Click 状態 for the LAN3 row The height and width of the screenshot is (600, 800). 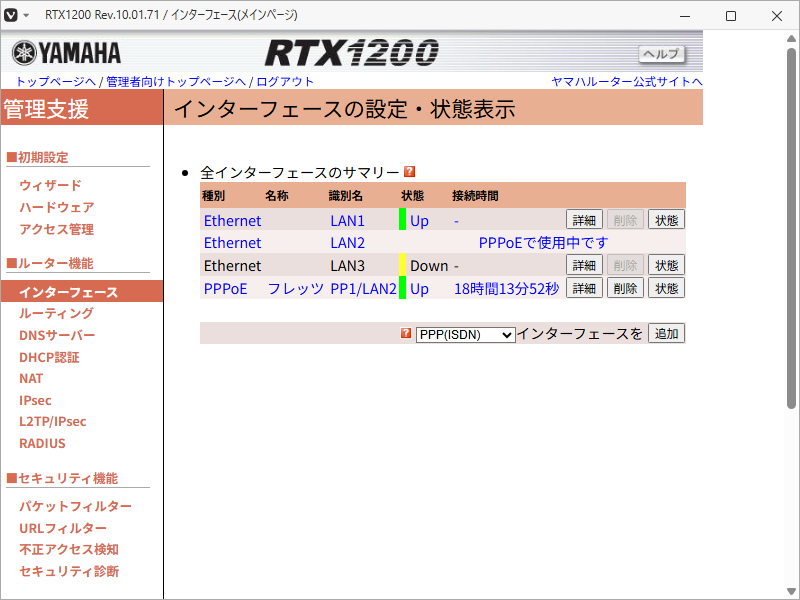tap(666, 265)
